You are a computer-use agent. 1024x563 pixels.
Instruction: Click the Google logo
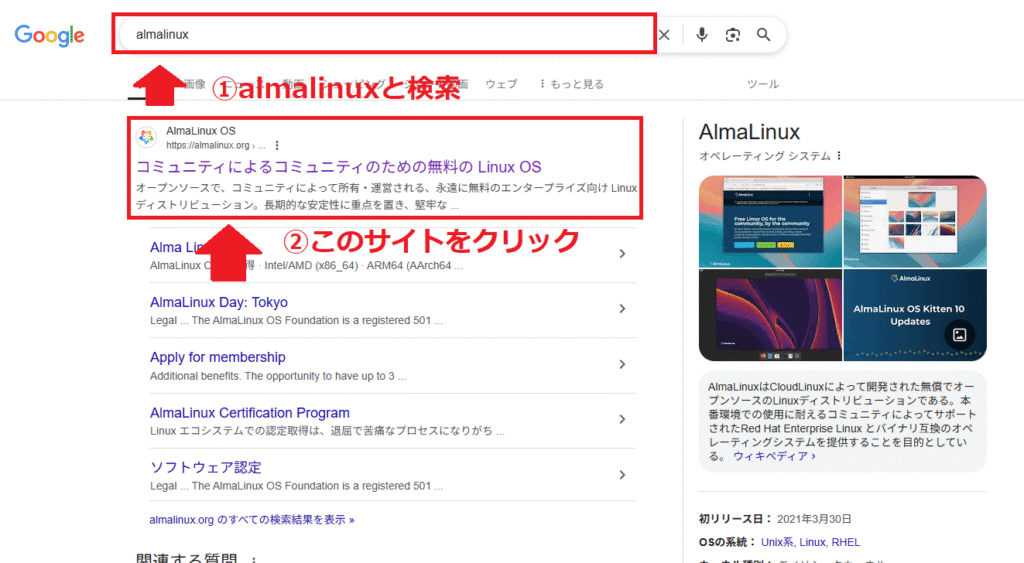[50, 35]
